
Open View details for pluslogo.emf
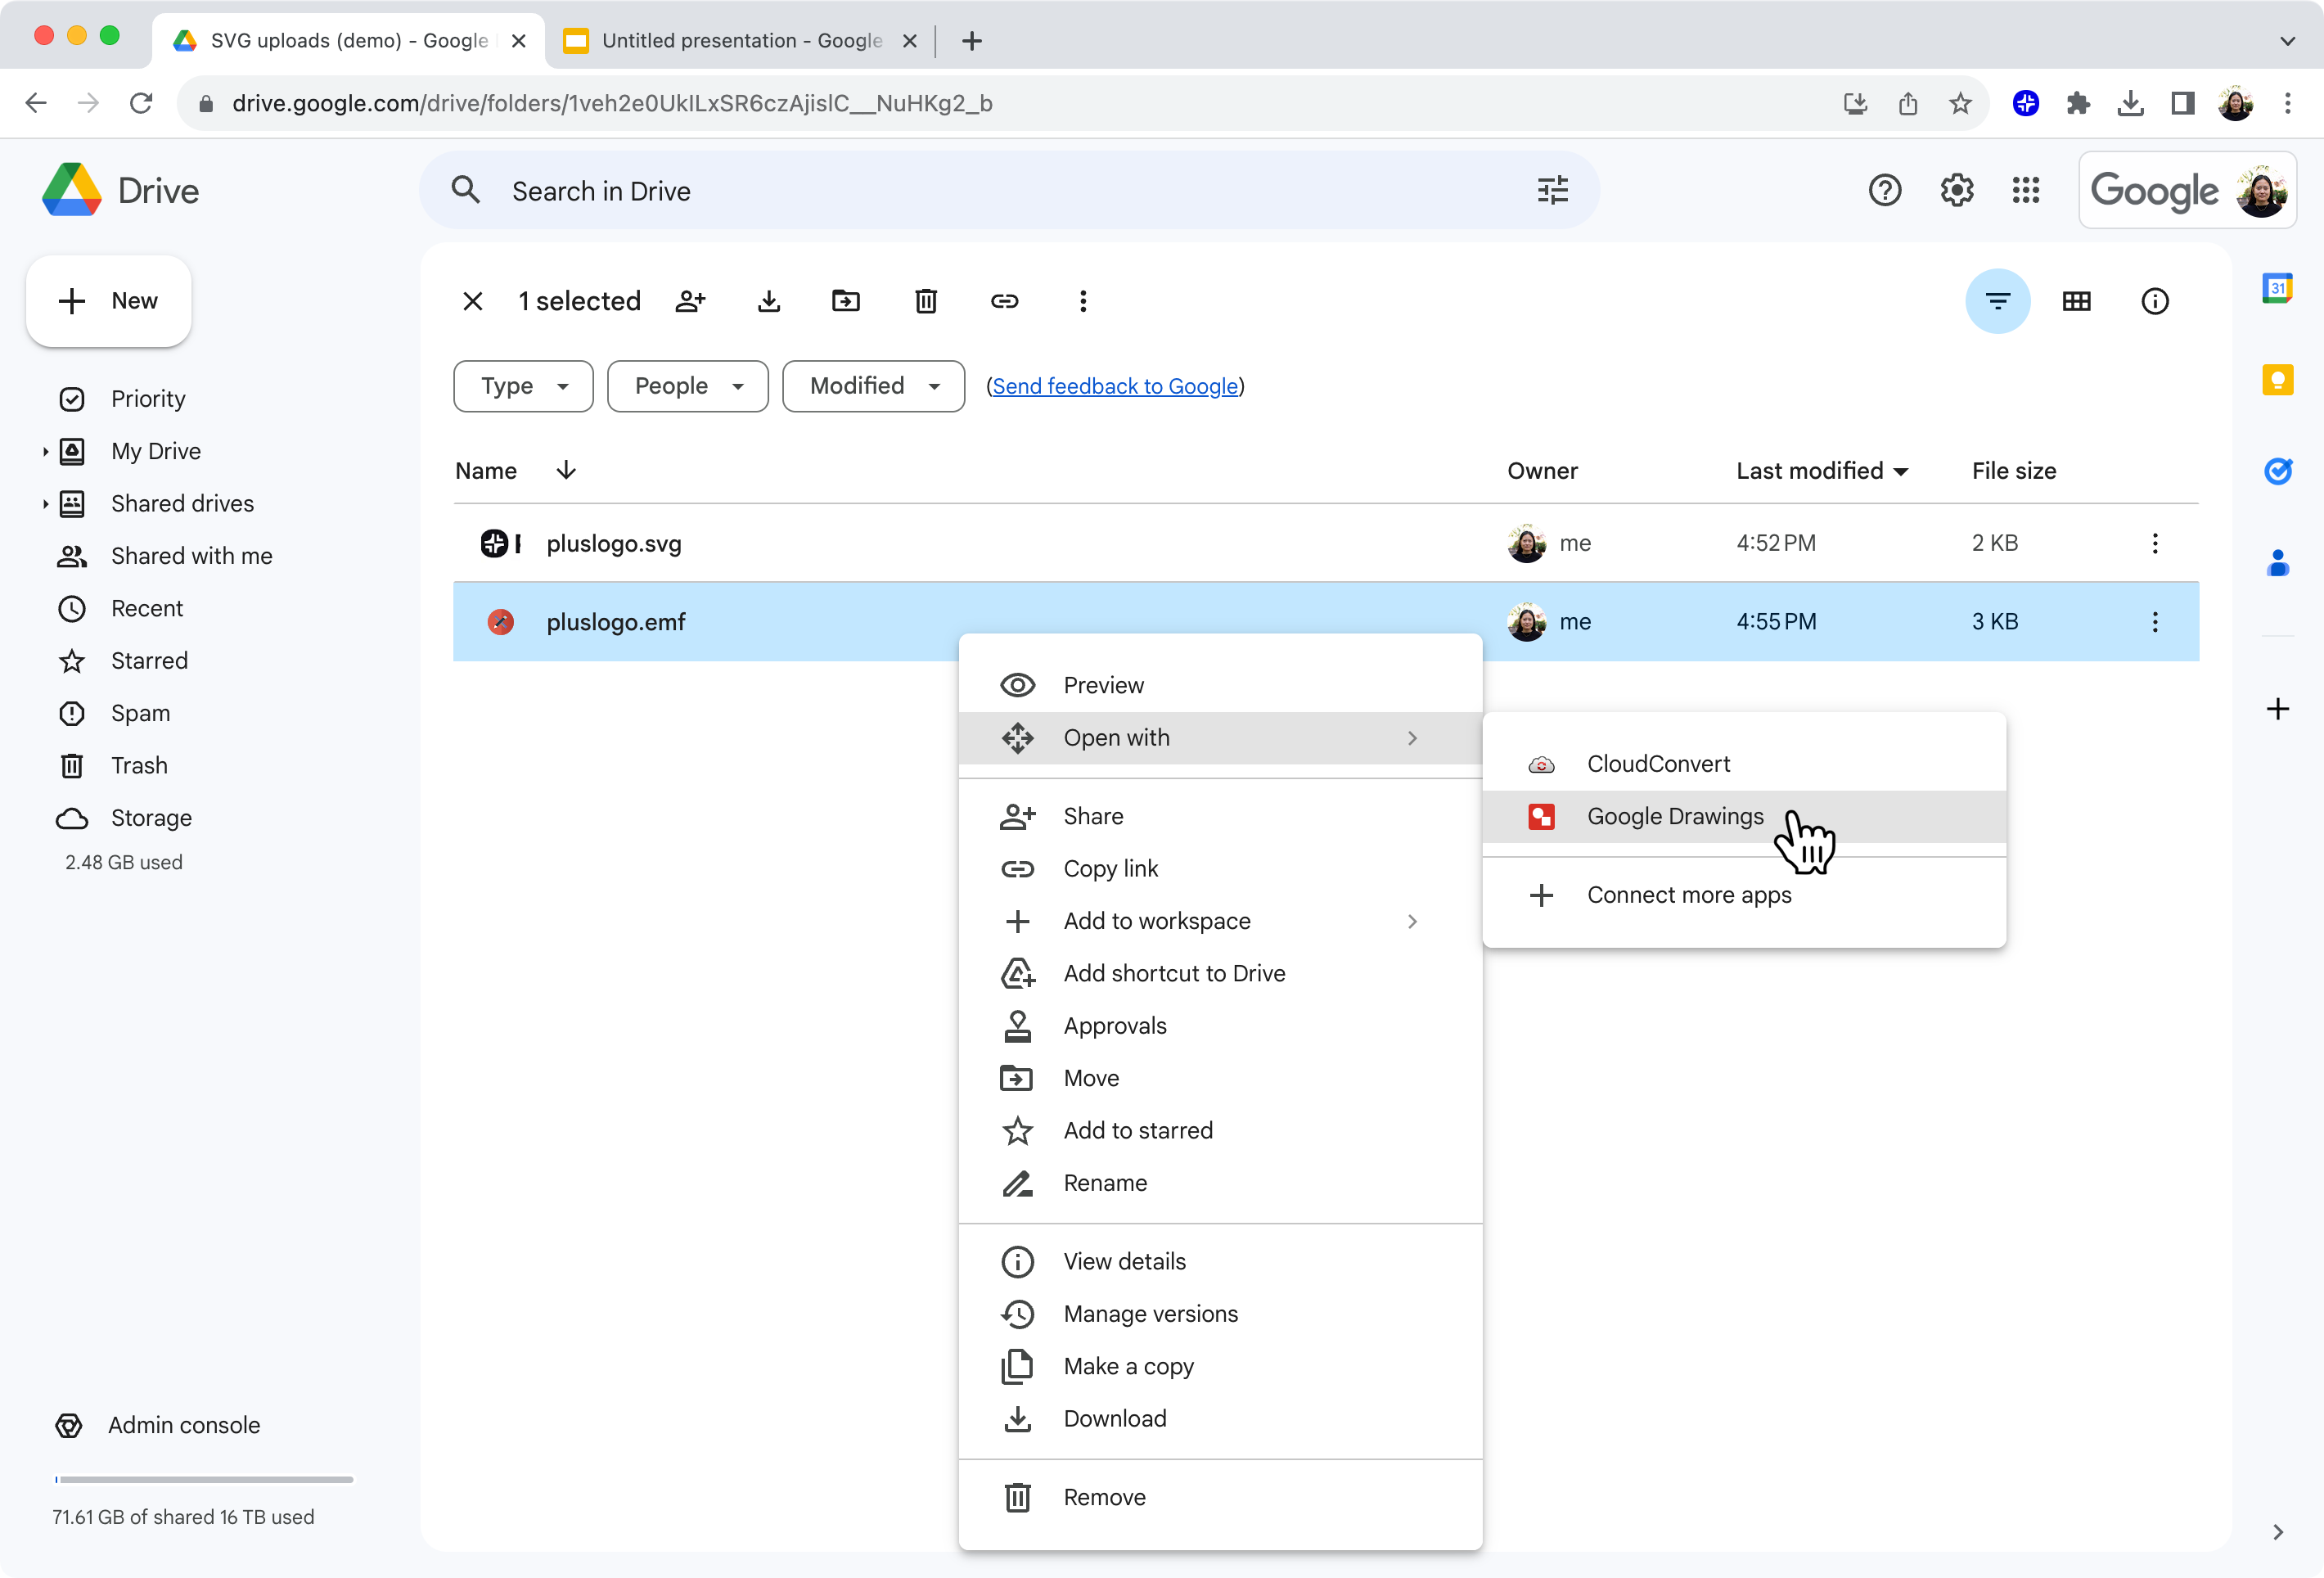1219,1262
